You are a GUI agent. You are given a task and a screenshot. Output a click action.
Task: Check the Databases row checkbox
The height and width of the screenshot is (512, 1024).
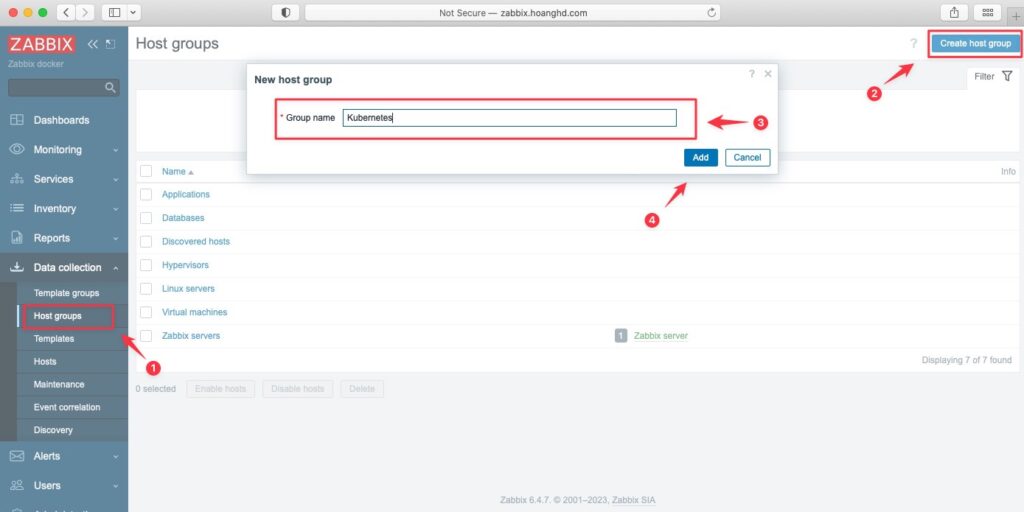(x=146, y=218)
